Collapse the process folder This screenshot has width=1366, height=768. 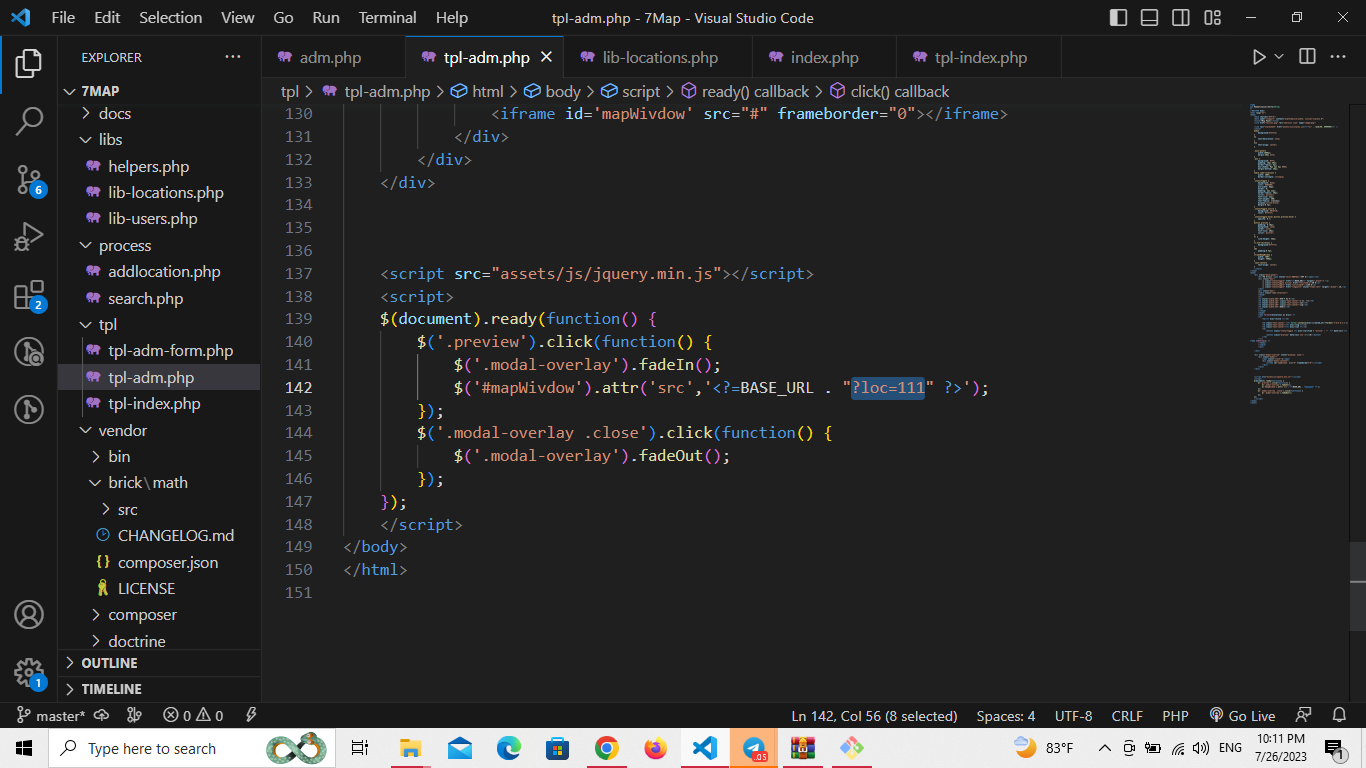[160, 246]
